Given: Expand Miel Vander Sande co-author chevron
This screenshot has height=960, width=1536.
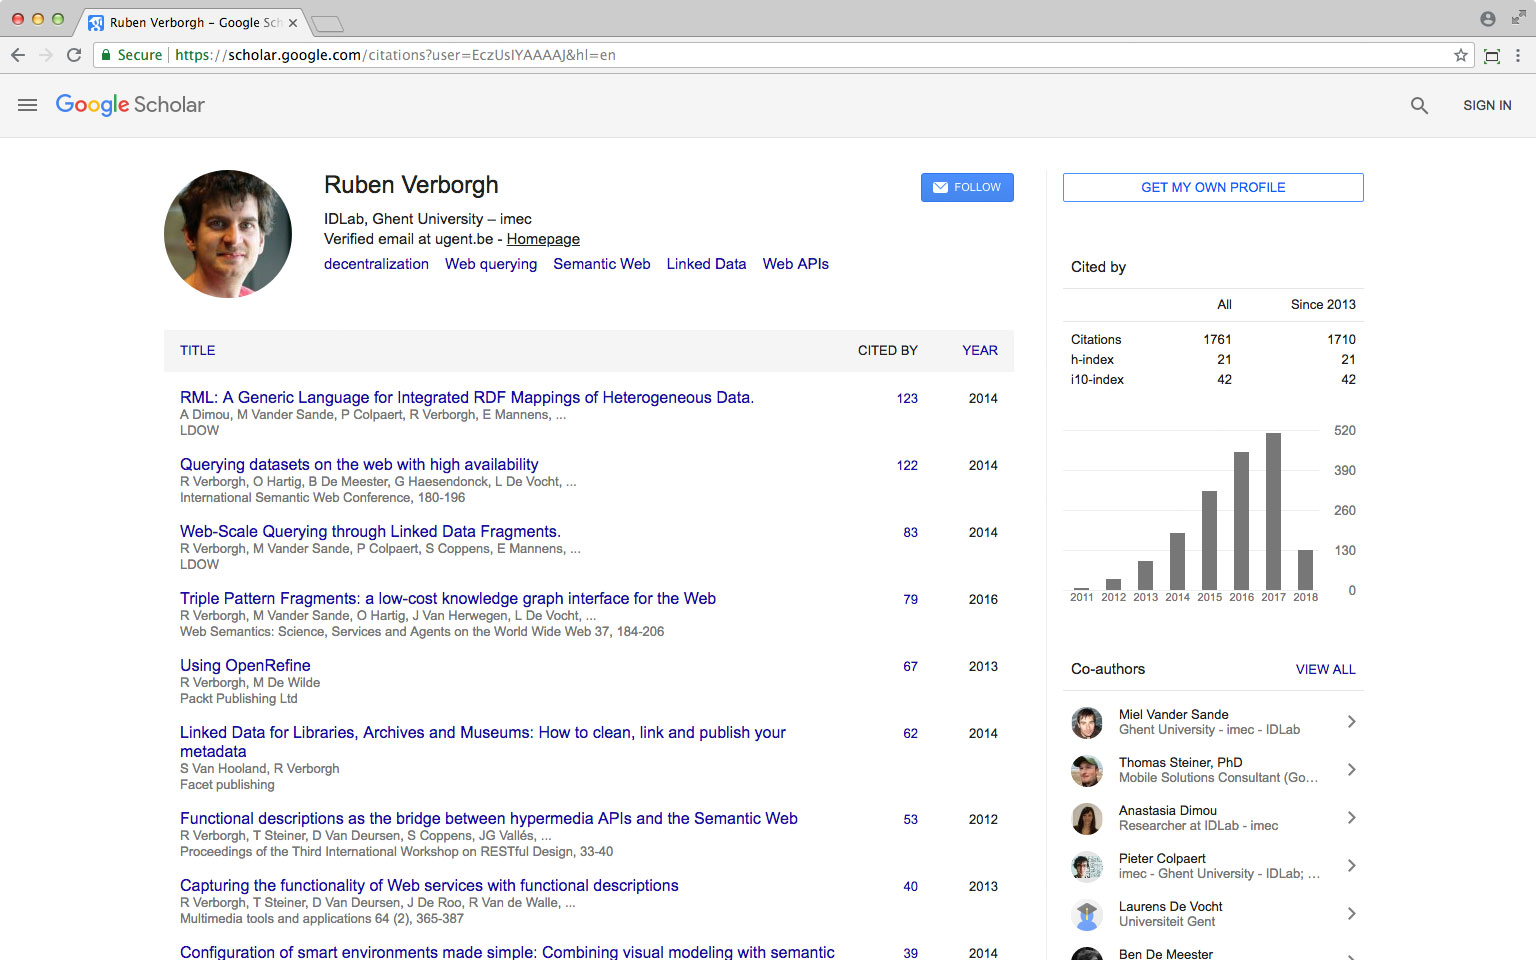Looking at the screenshot, I should click(x=1351, y=722).
